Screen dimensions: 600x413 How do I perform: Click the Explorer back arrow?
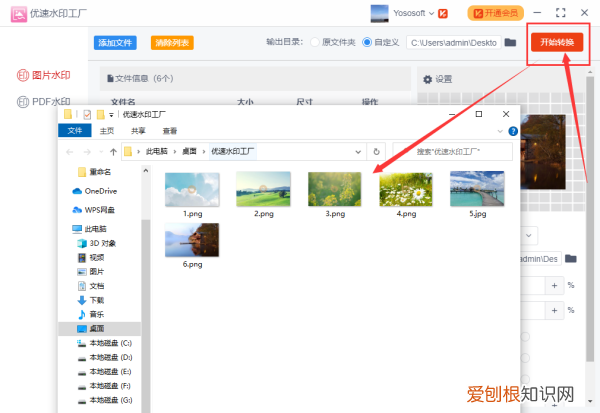coord(70,152)
